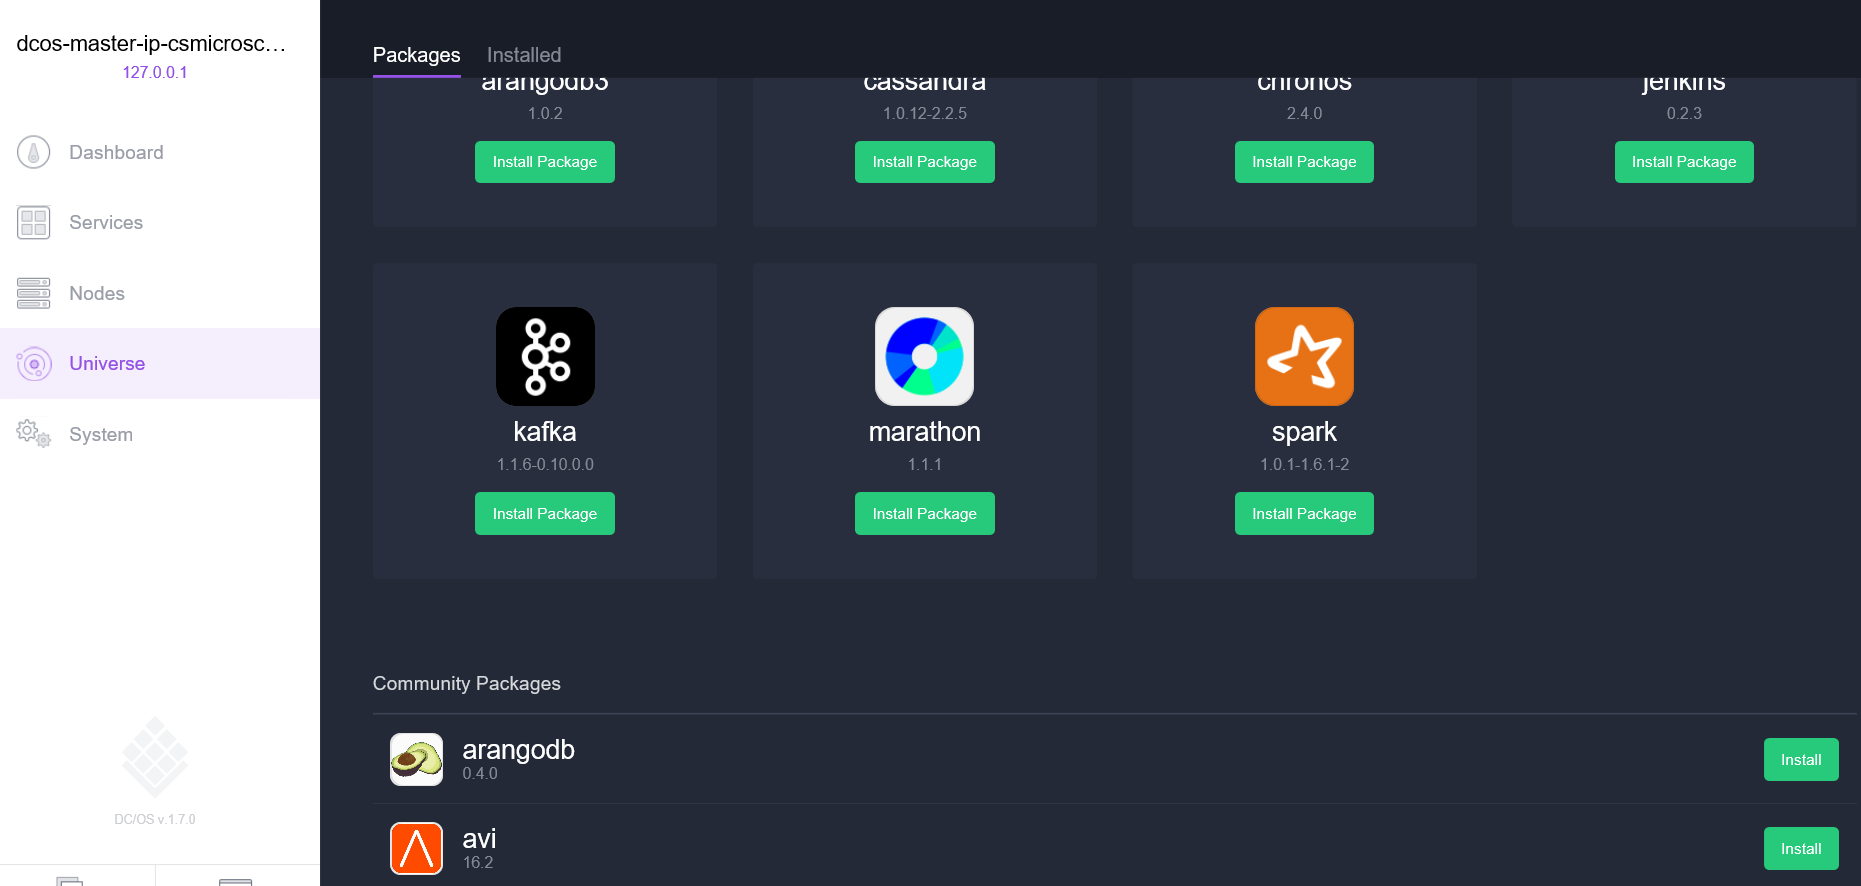Click the spark package logo
Image resolution: width=1861 pixels, height=886 pixels.
coord(1304,356)
